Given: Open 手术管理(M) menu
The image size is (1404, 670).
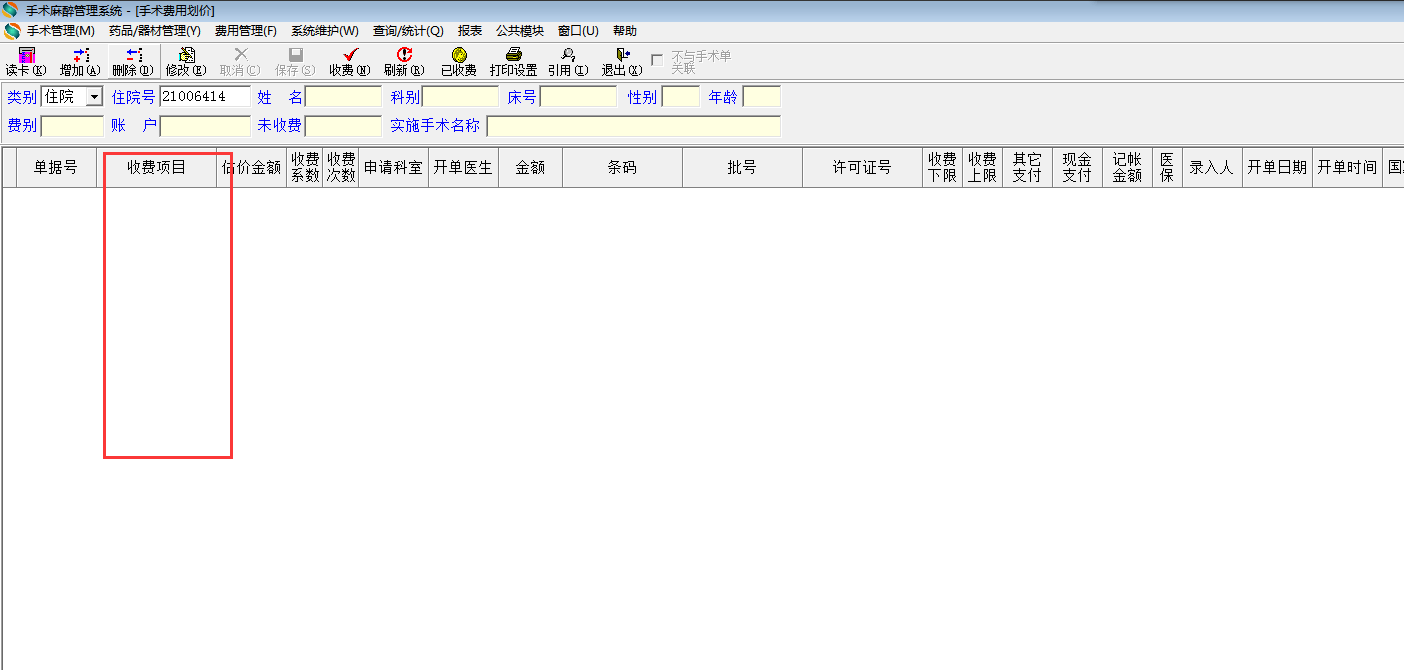Looking at the screenshot, I should point(61,31).
